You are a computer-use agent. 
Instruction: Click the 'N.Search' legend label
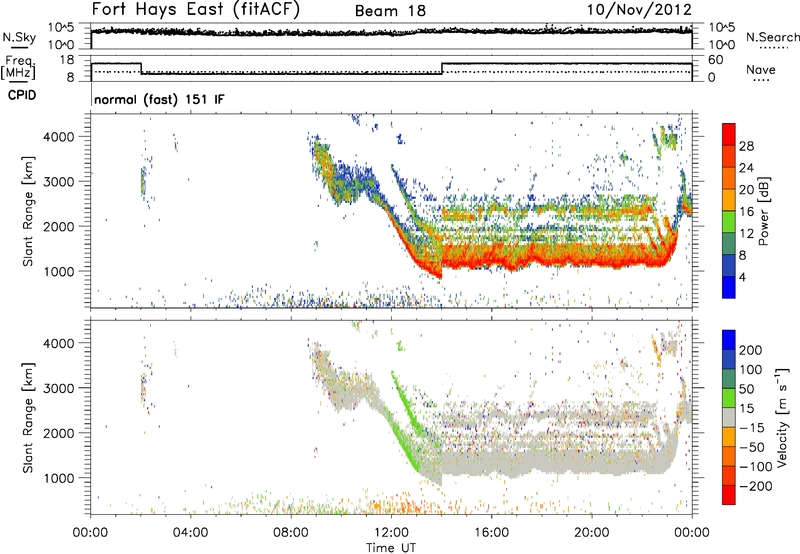pyautogui.click(x=772, y=37)
